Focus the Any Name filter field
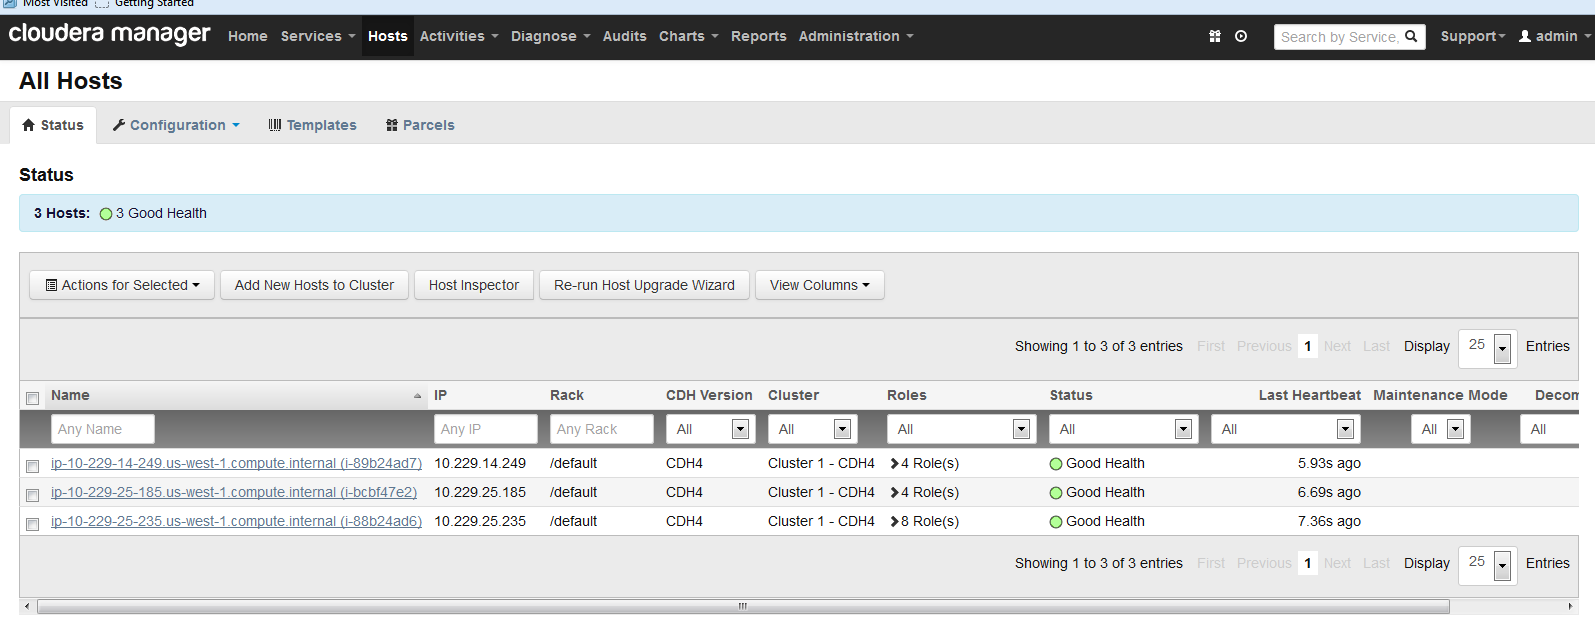Viewport: 1595px width, 621px height. (x=103, y=429)
